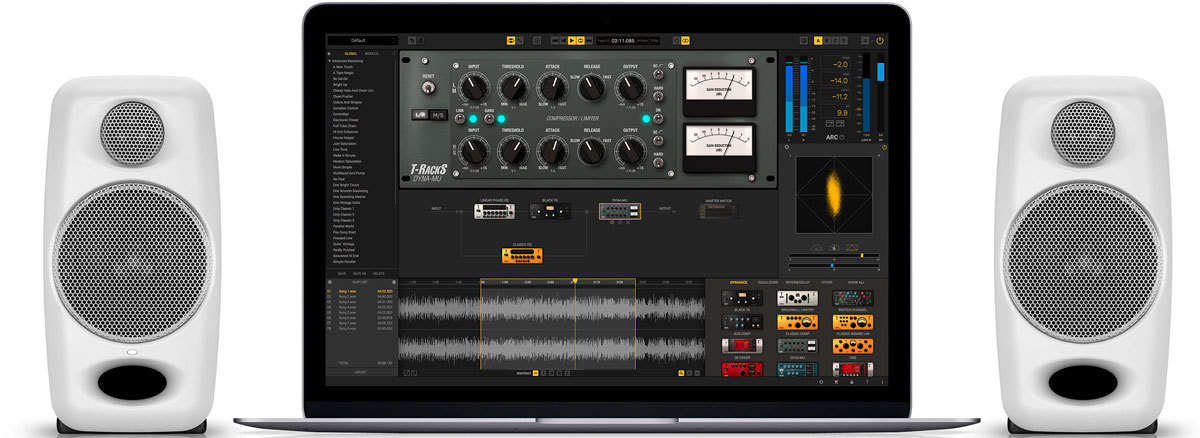
Task: Click the yellow playhead marker on waveform
Action: pos(574,281)
